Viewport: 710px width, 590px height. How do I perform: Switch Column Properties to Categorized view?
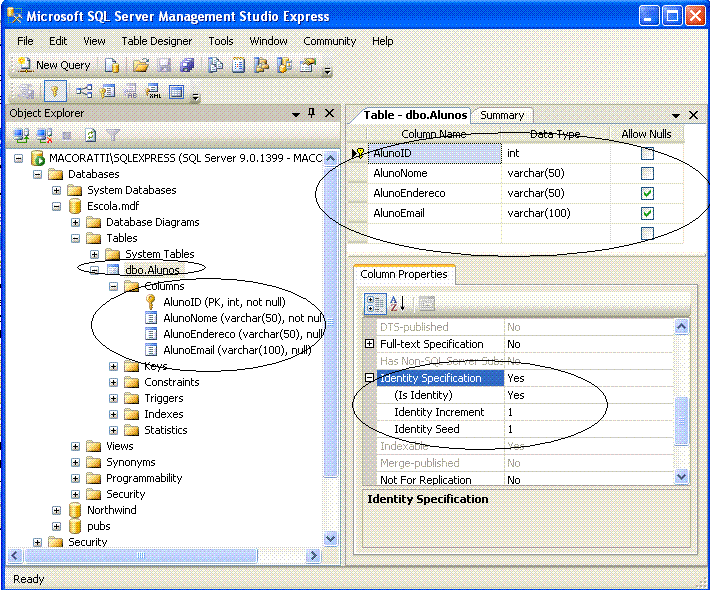(x=375, y=304)
